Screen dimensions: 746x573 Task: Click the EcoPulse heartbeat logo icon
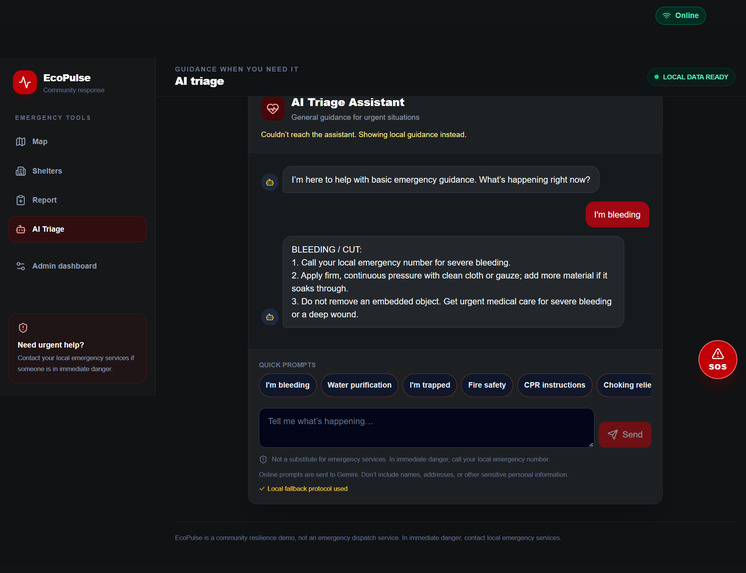[x=25, y=82]
